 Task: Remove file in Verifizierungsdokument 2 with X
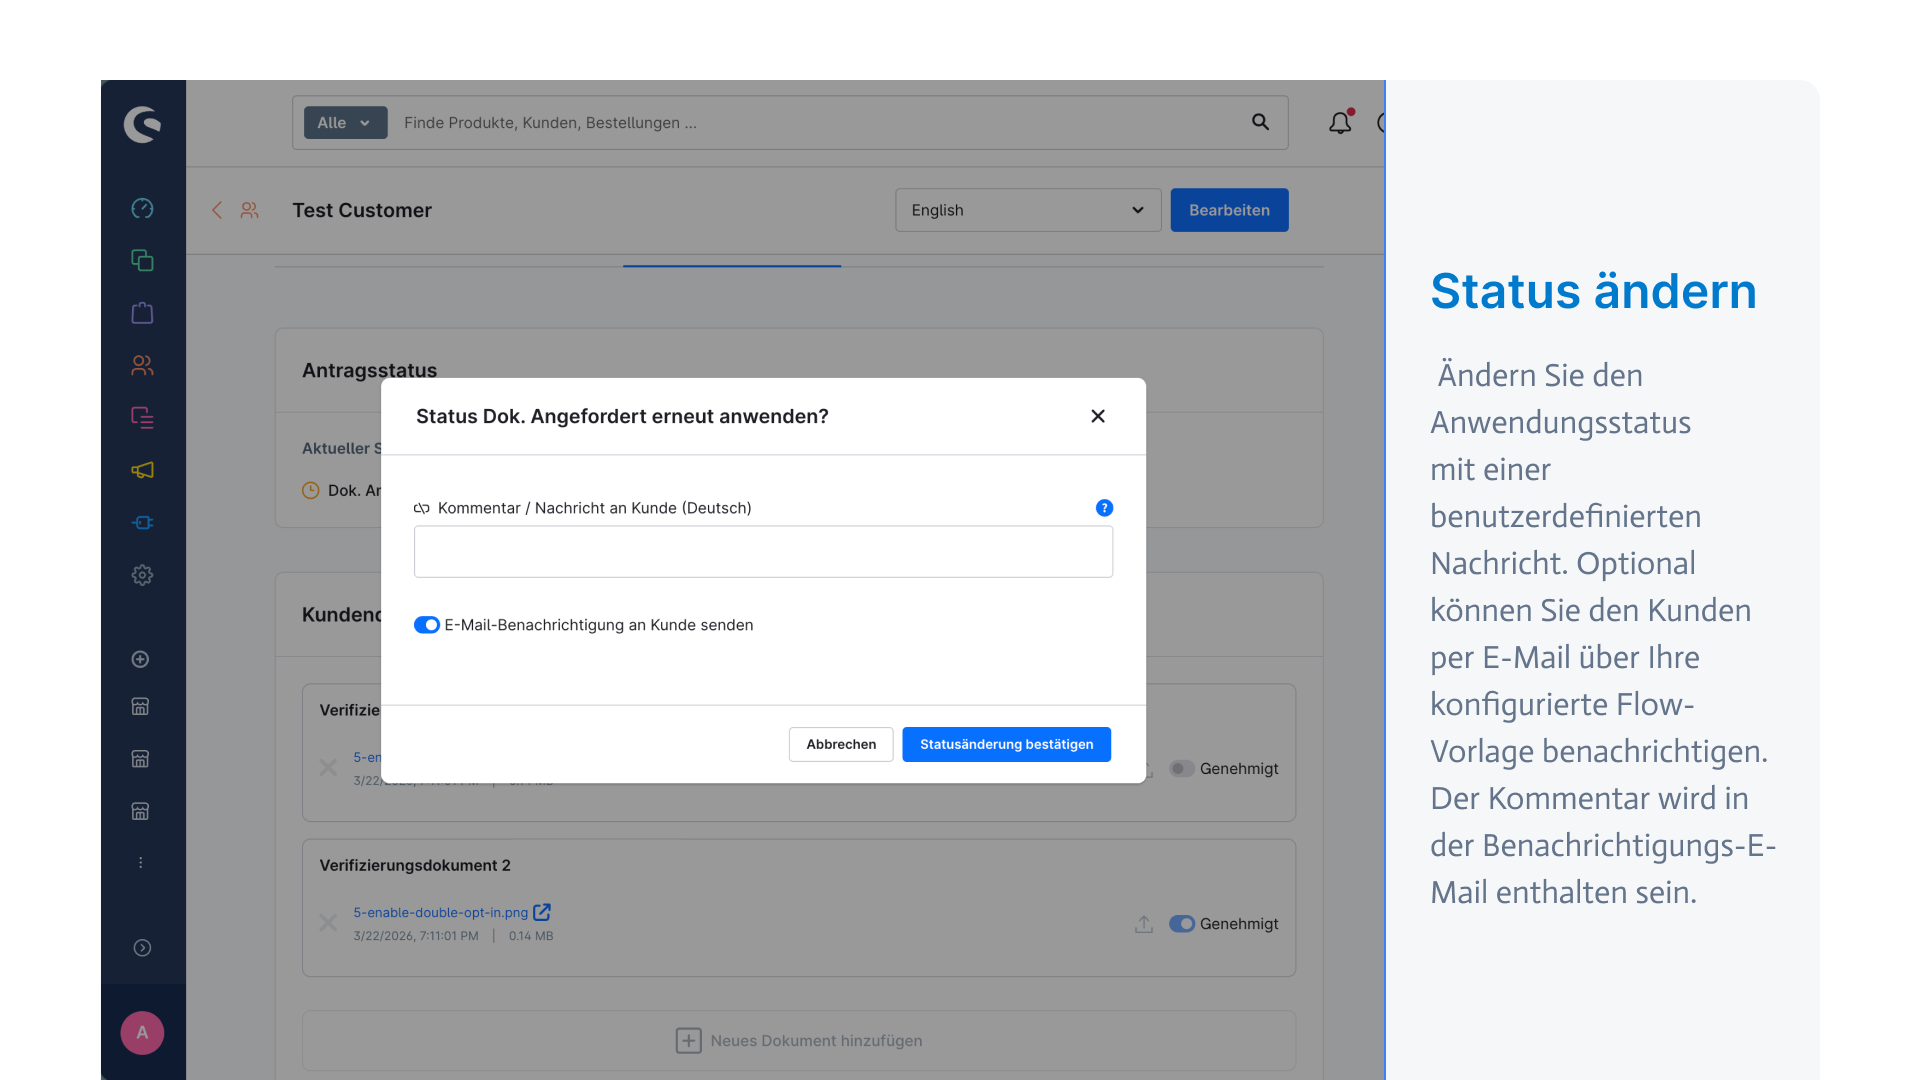coord(328,922)
